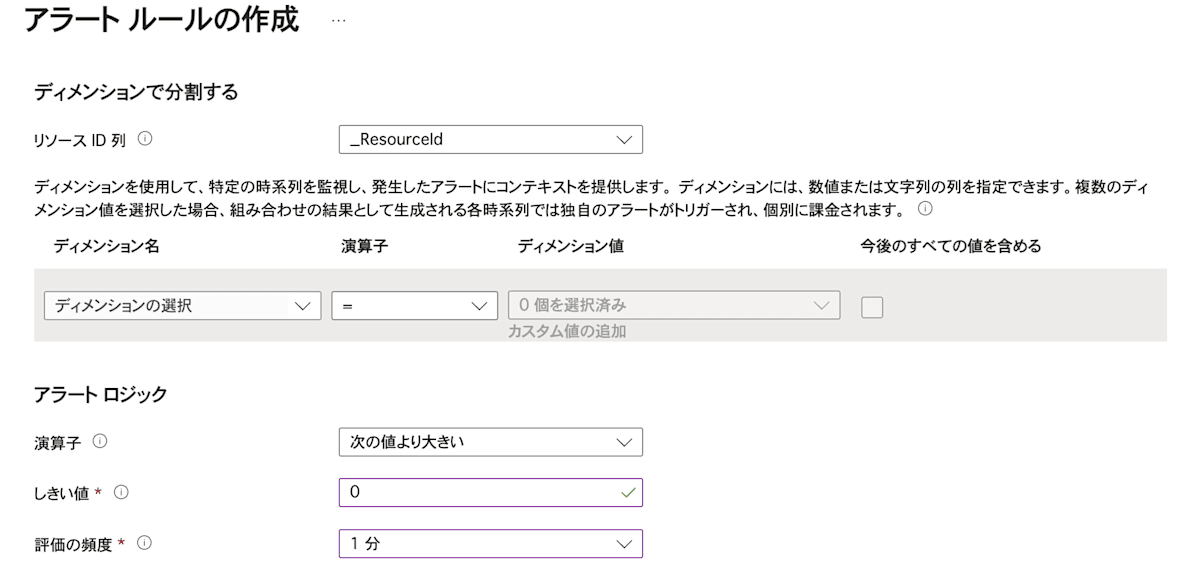
Task: Open 1 分 evaluation frequency dropdown
Action: click(491, 543)
